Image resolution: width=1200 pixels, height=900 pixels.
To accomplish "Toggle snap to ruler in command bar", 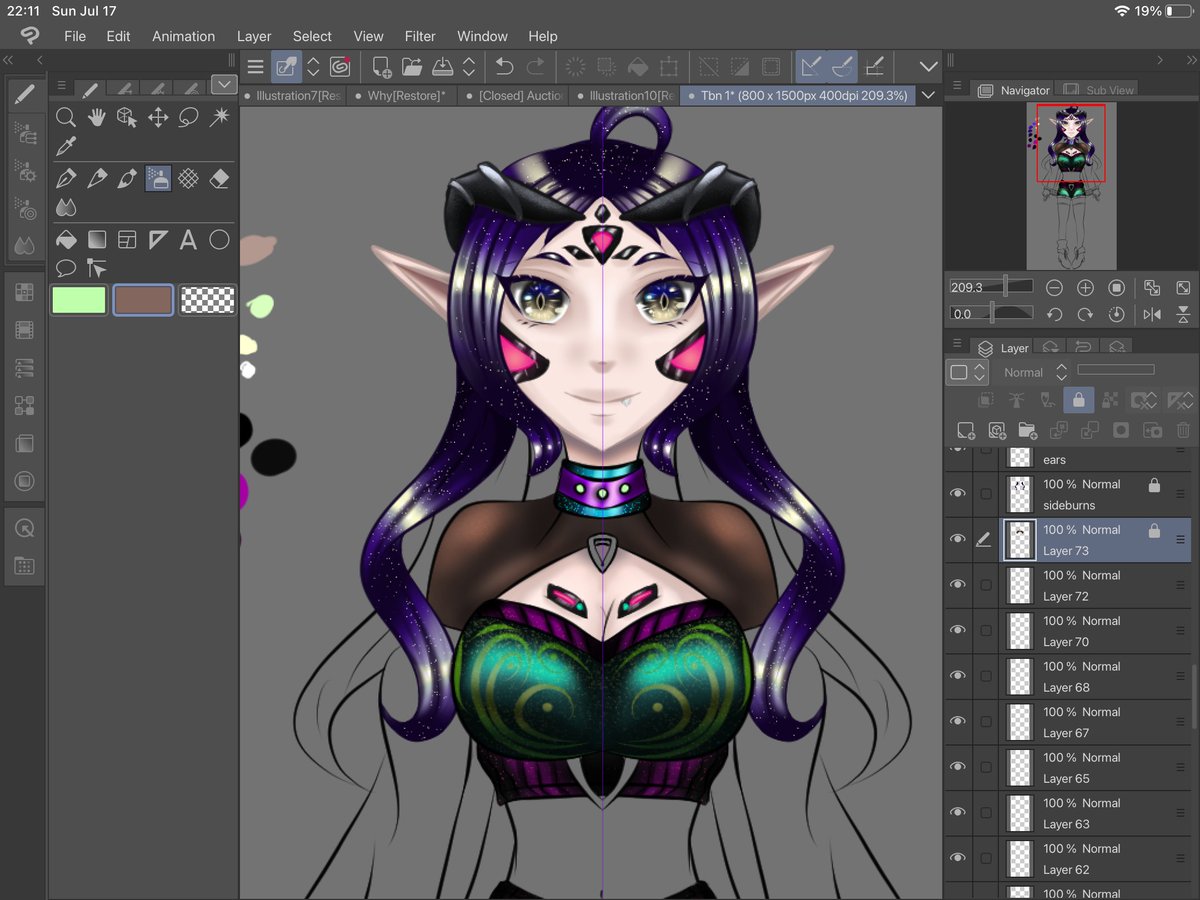I will click(812, 67).
